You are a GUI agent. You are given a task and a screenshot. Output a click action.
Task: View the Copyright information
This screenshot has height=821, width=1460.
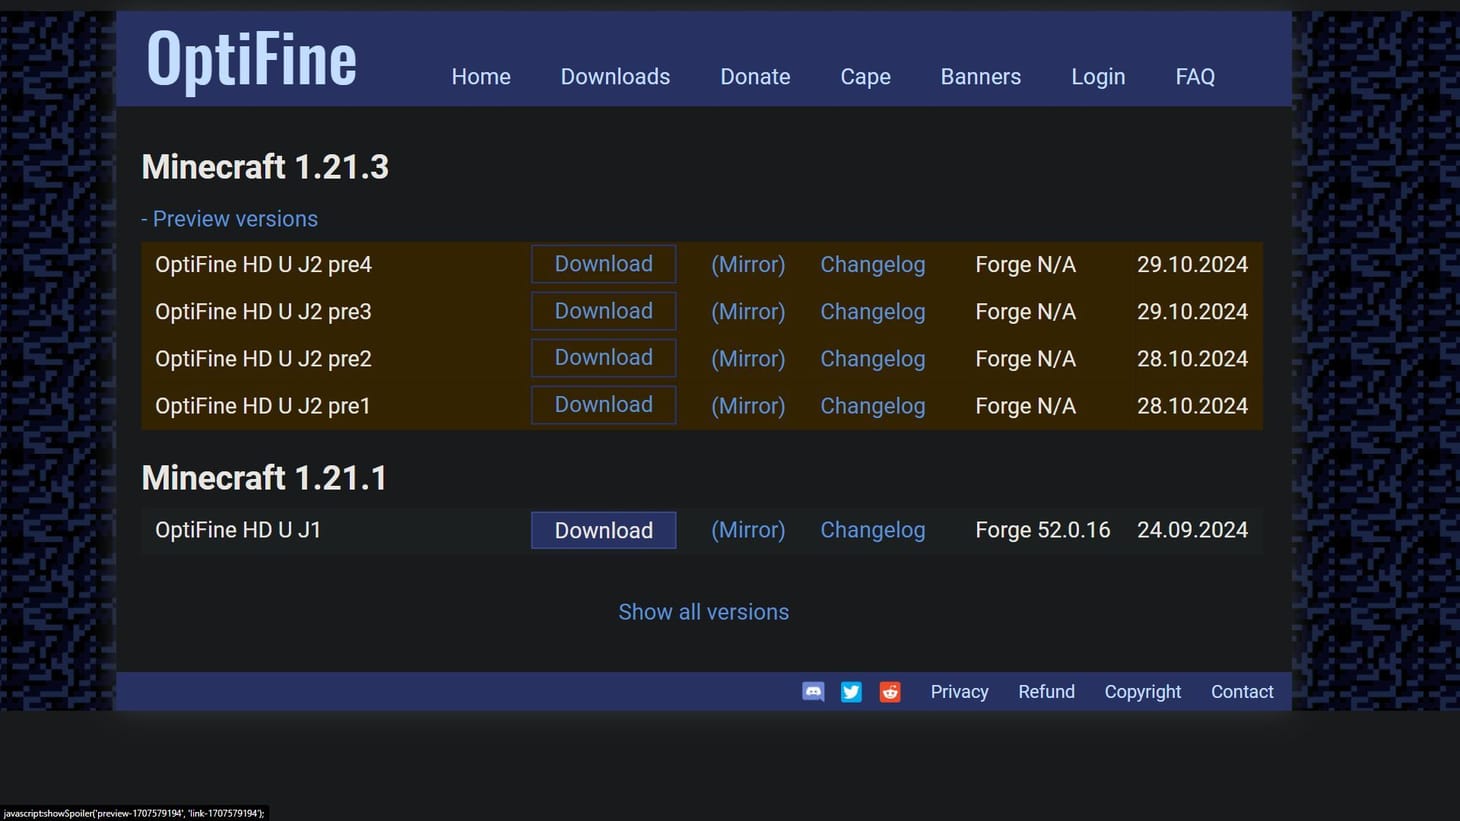tap(1142, 691)
